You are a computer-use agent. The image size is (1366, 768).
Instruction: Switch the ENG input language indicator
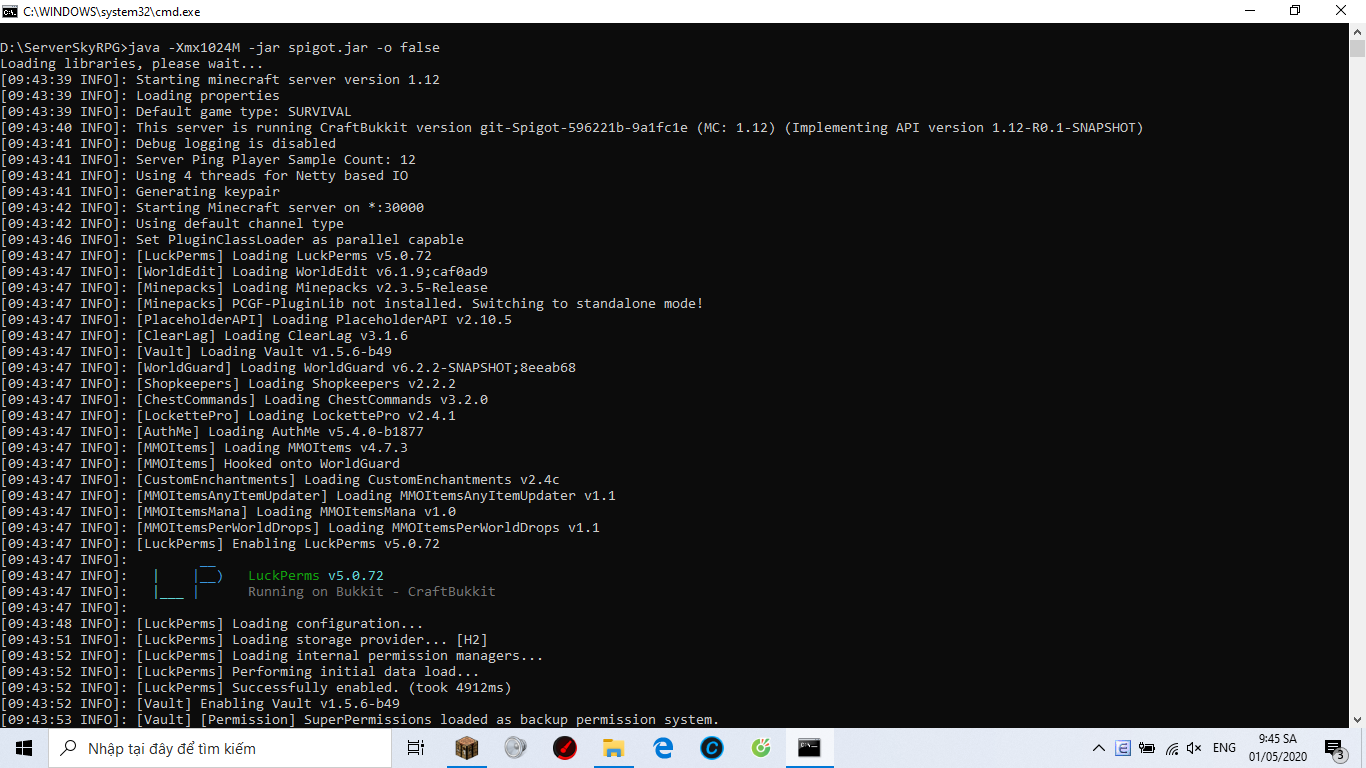(x=1224, y=748)
